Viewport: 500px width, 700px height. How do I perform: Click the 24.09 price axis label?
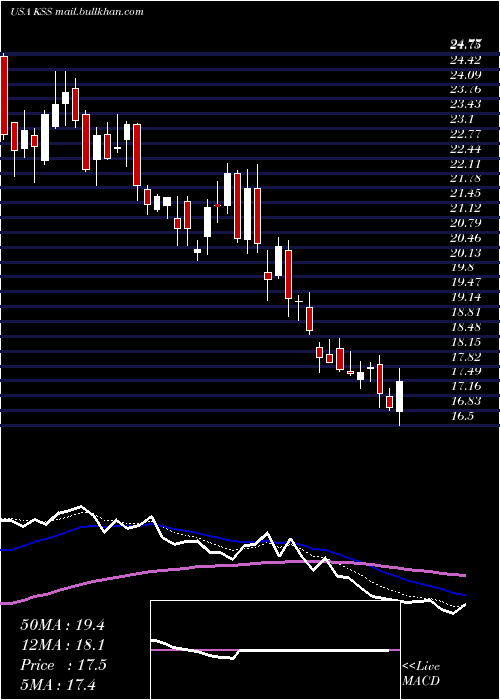(x=466, y=74)
